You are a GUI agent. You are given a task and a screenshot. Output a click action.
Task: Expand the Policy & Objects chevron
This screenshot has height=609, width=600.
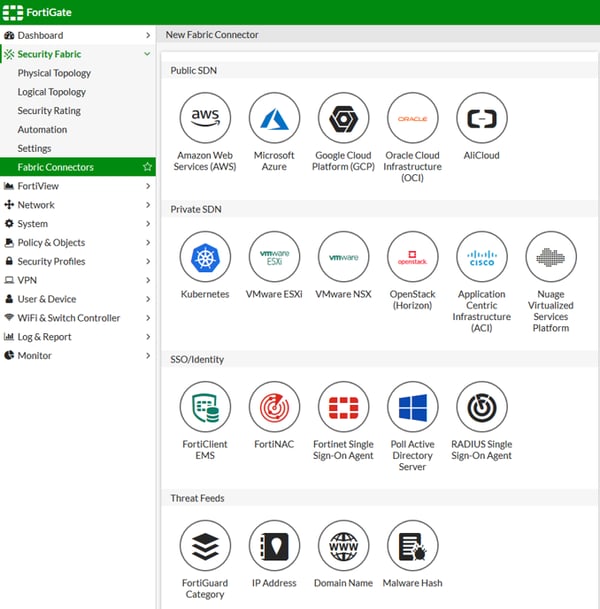coord(148,242)
